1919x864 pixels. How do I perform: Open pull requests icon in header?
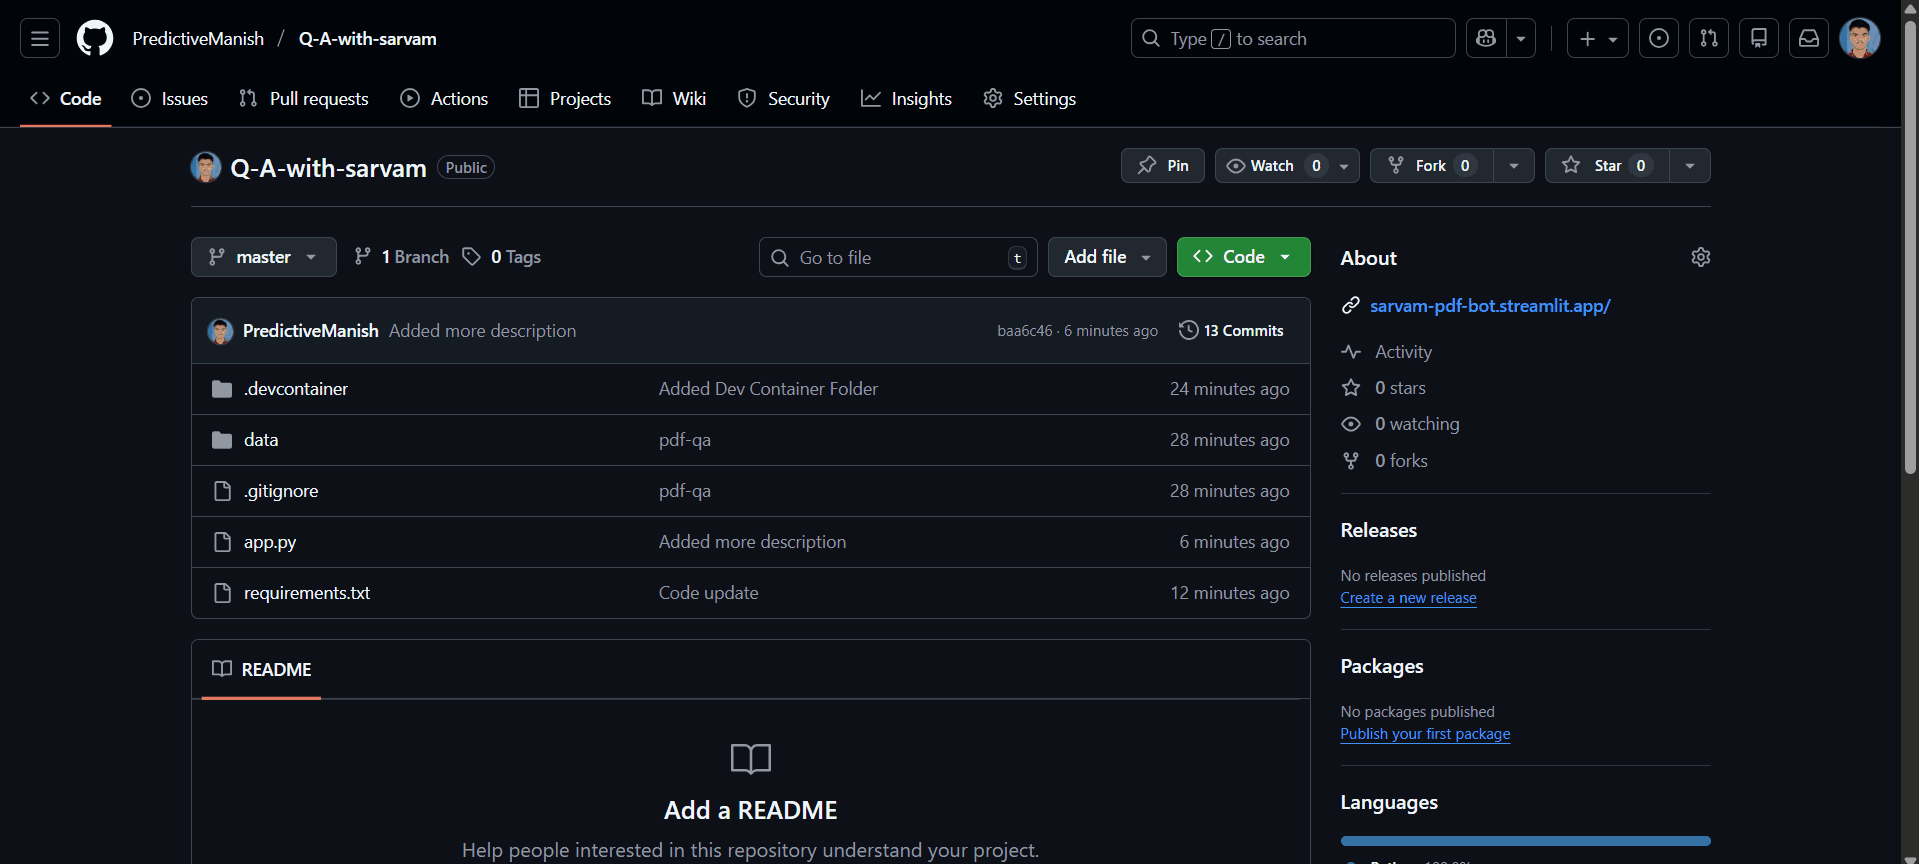tap(1708, 39)
